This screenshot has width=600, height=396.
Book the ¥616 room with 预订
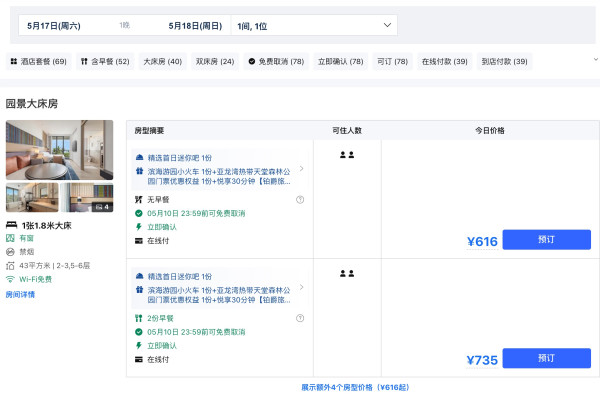tap(546, 240)
